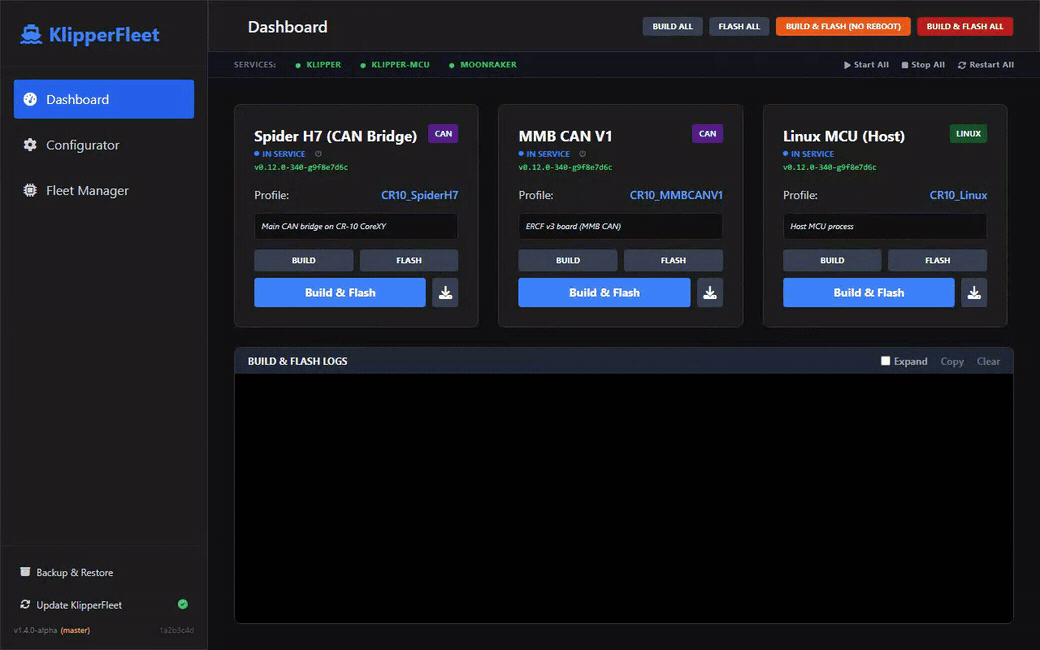Click Build & Flash on MMB CAN V1
Viewport: 1040px width, 650px height.
click(x=604, y=292)
